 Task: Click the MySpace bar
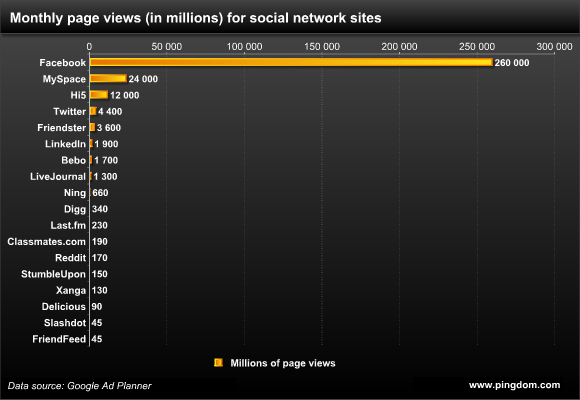pos(108,78)
